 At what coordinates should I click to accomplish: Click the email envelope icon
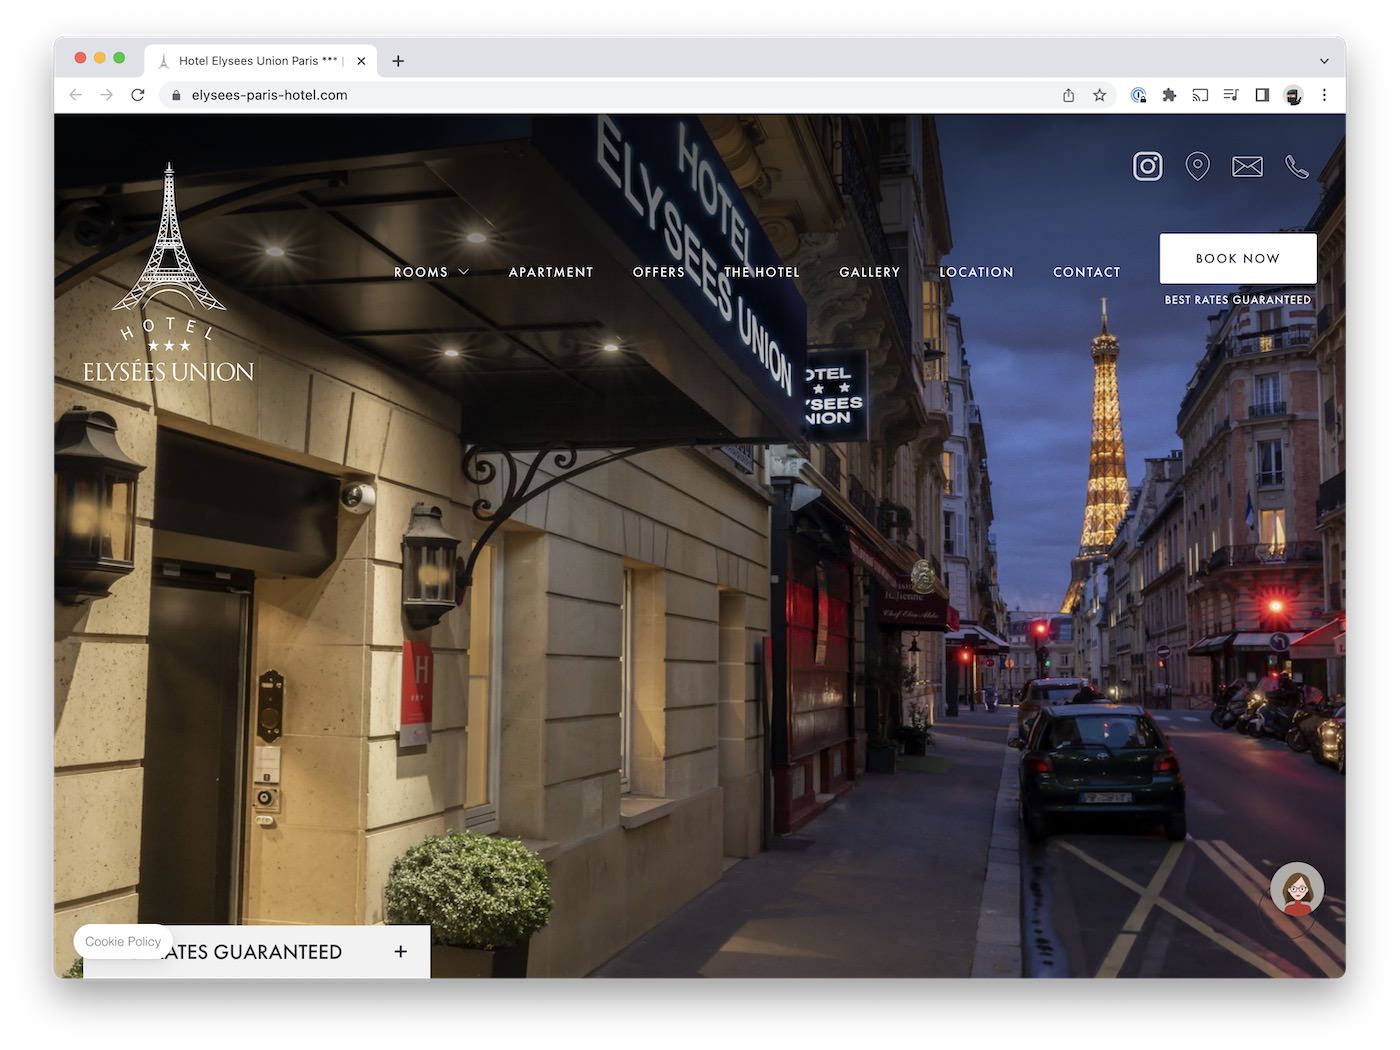point(1247,166)
